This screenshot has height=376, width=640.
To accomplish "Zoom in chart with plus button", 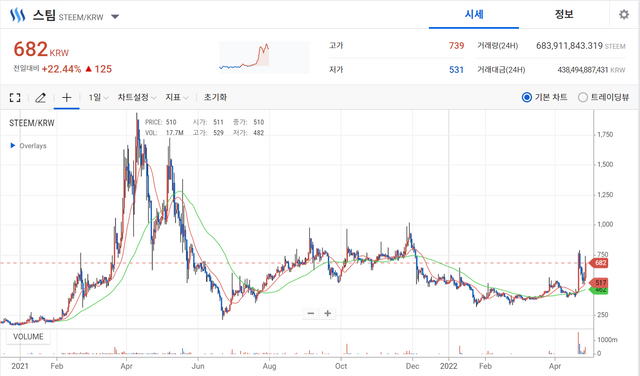I will (327, 314).
